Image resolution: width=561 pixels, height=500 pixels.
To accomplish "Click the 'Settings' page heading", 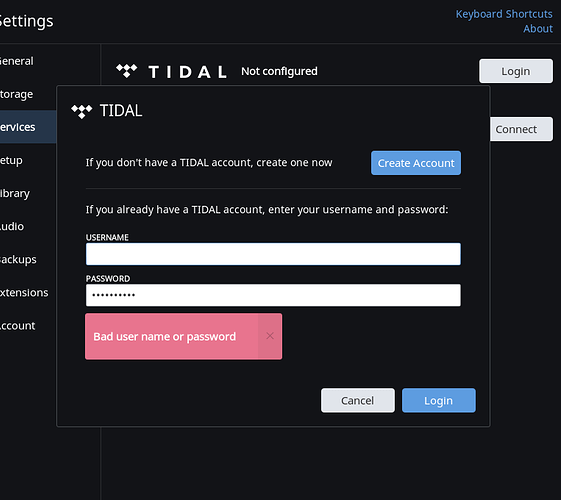I will (26, 21).
